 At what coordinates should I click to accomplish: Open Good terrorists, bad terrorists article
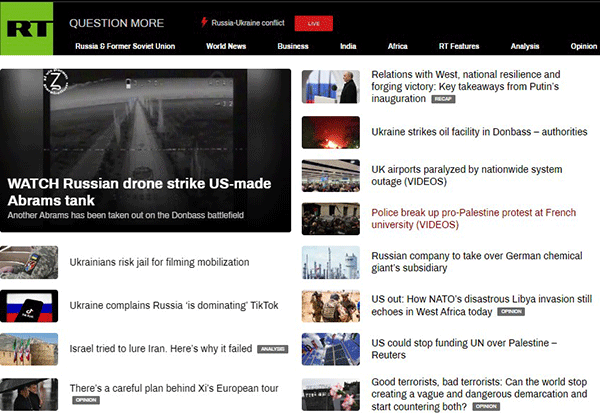[479, 394]
